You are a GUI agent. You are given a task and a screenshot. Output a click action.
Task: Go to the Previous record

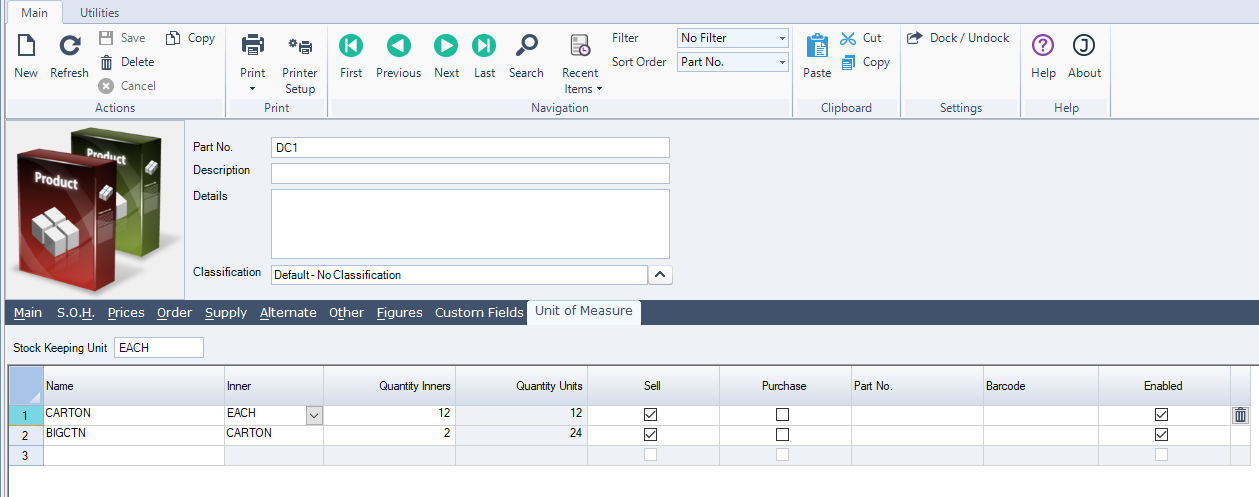398,46
